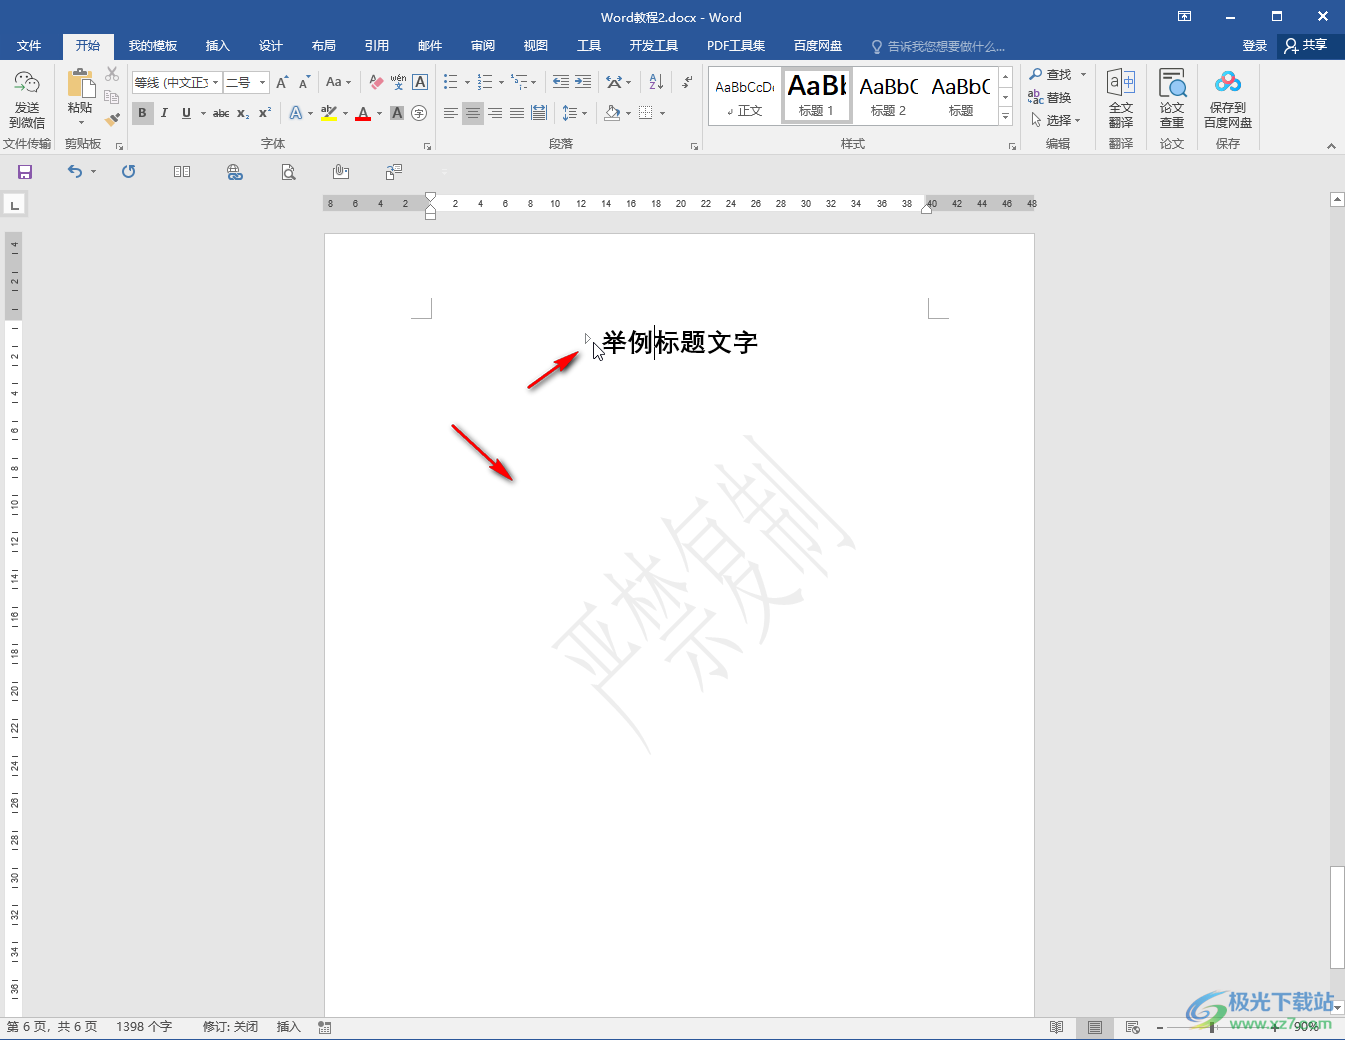Viewport: 1345px width, 1040px height.
Task: Click the Paste clipboard icon
Action: click(x=80, y=83)
